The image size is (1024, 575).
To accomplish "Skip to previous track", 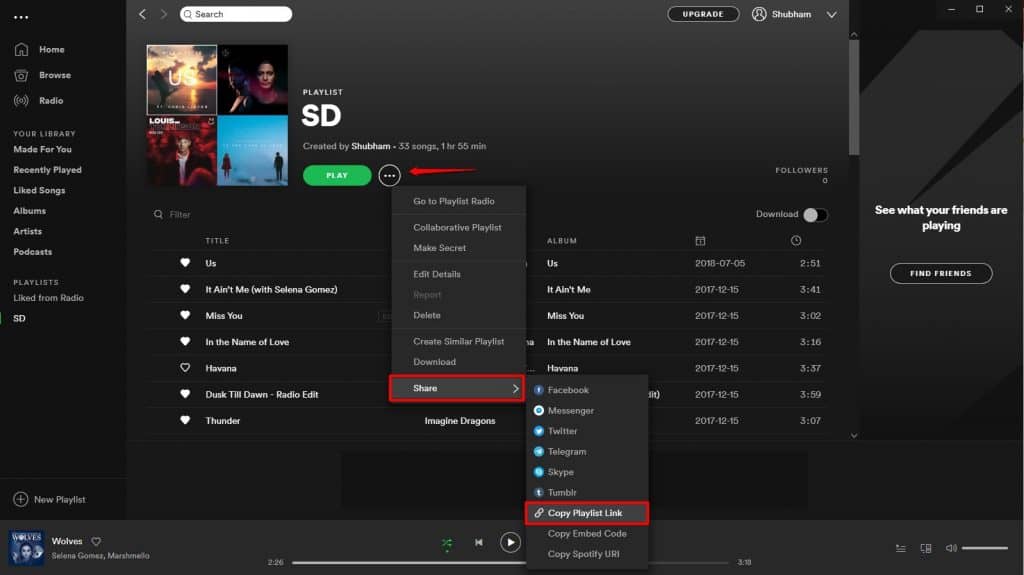I will pyautogui.click(x=479, y=542).
